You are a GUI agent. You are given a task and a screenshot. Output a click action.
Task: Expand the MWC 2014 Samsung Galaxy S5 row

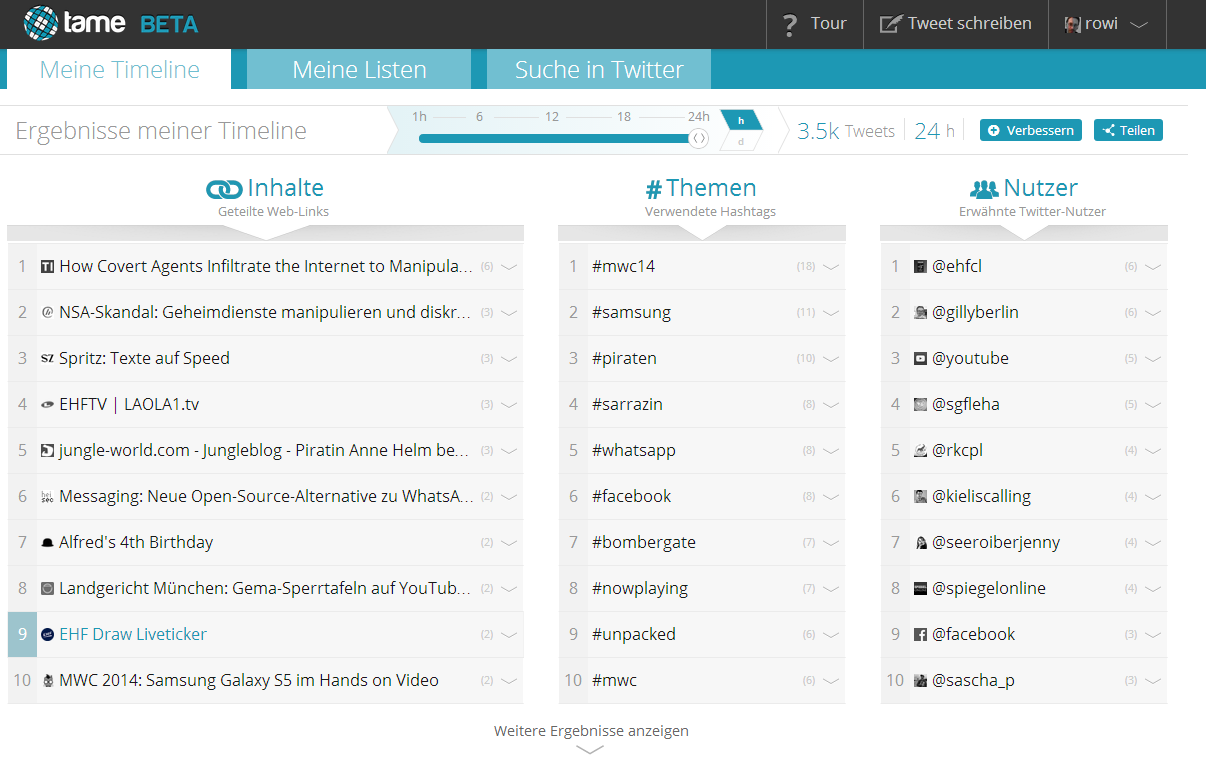coord(509,681)
